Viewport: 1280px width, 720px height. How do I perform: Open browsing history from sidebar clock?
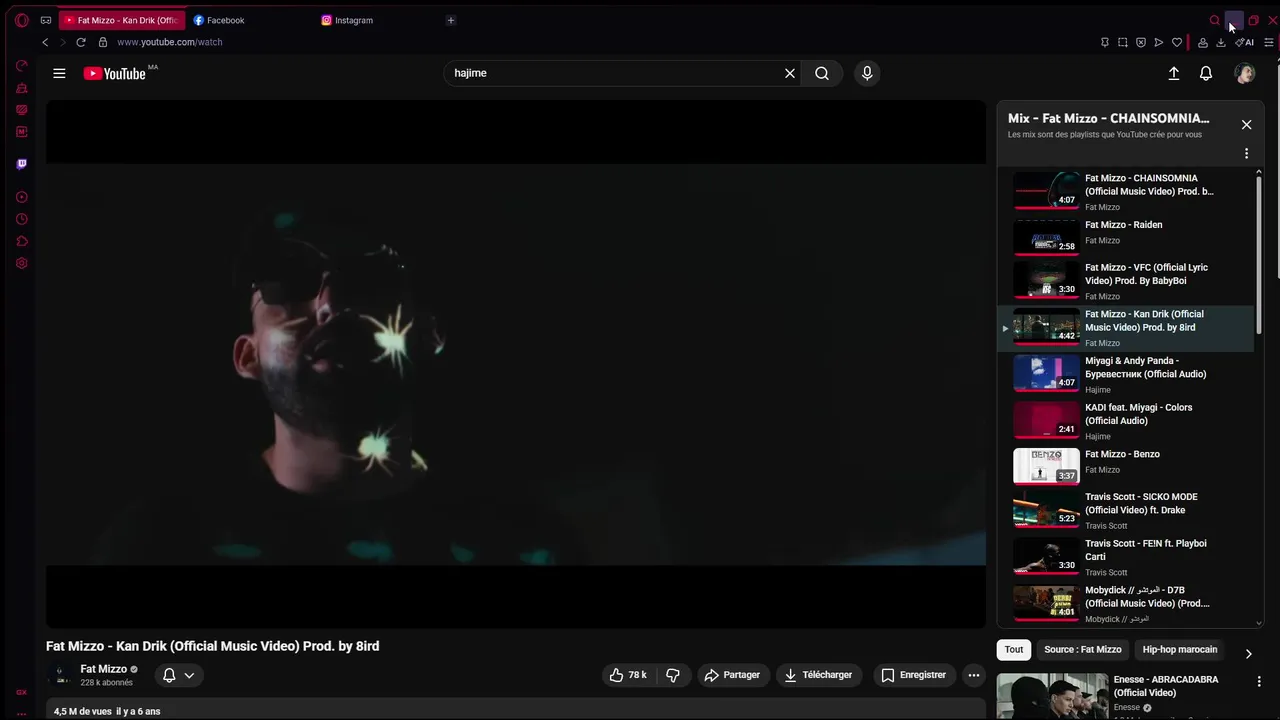click(x=21, y=219)
